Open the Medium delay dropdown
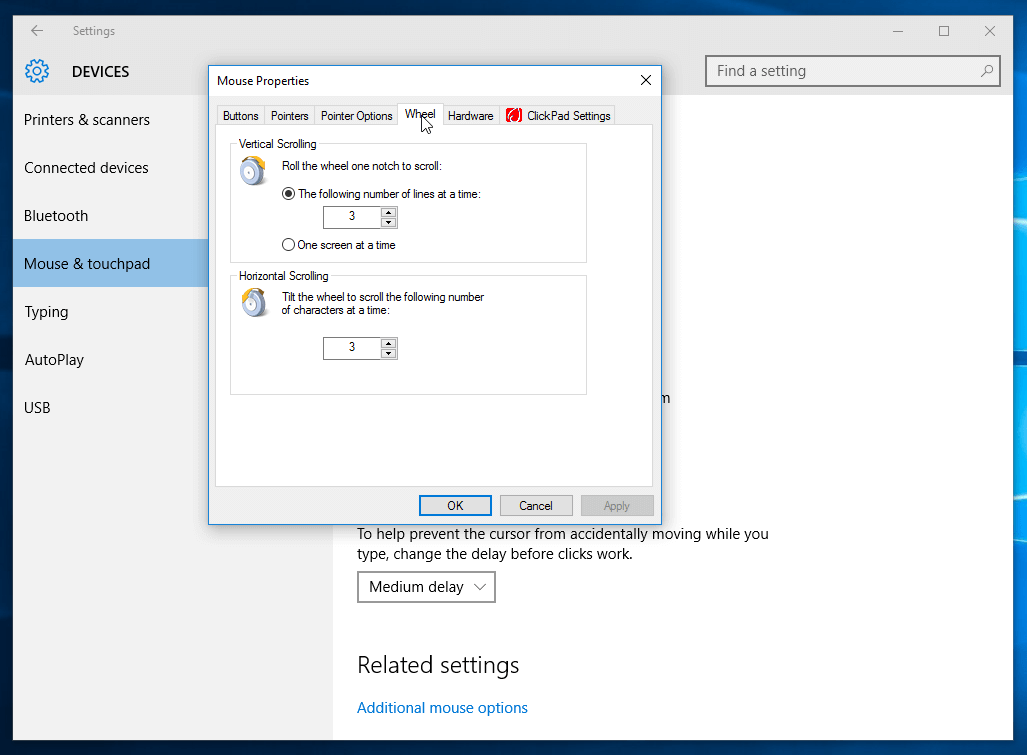 (426, 587)
